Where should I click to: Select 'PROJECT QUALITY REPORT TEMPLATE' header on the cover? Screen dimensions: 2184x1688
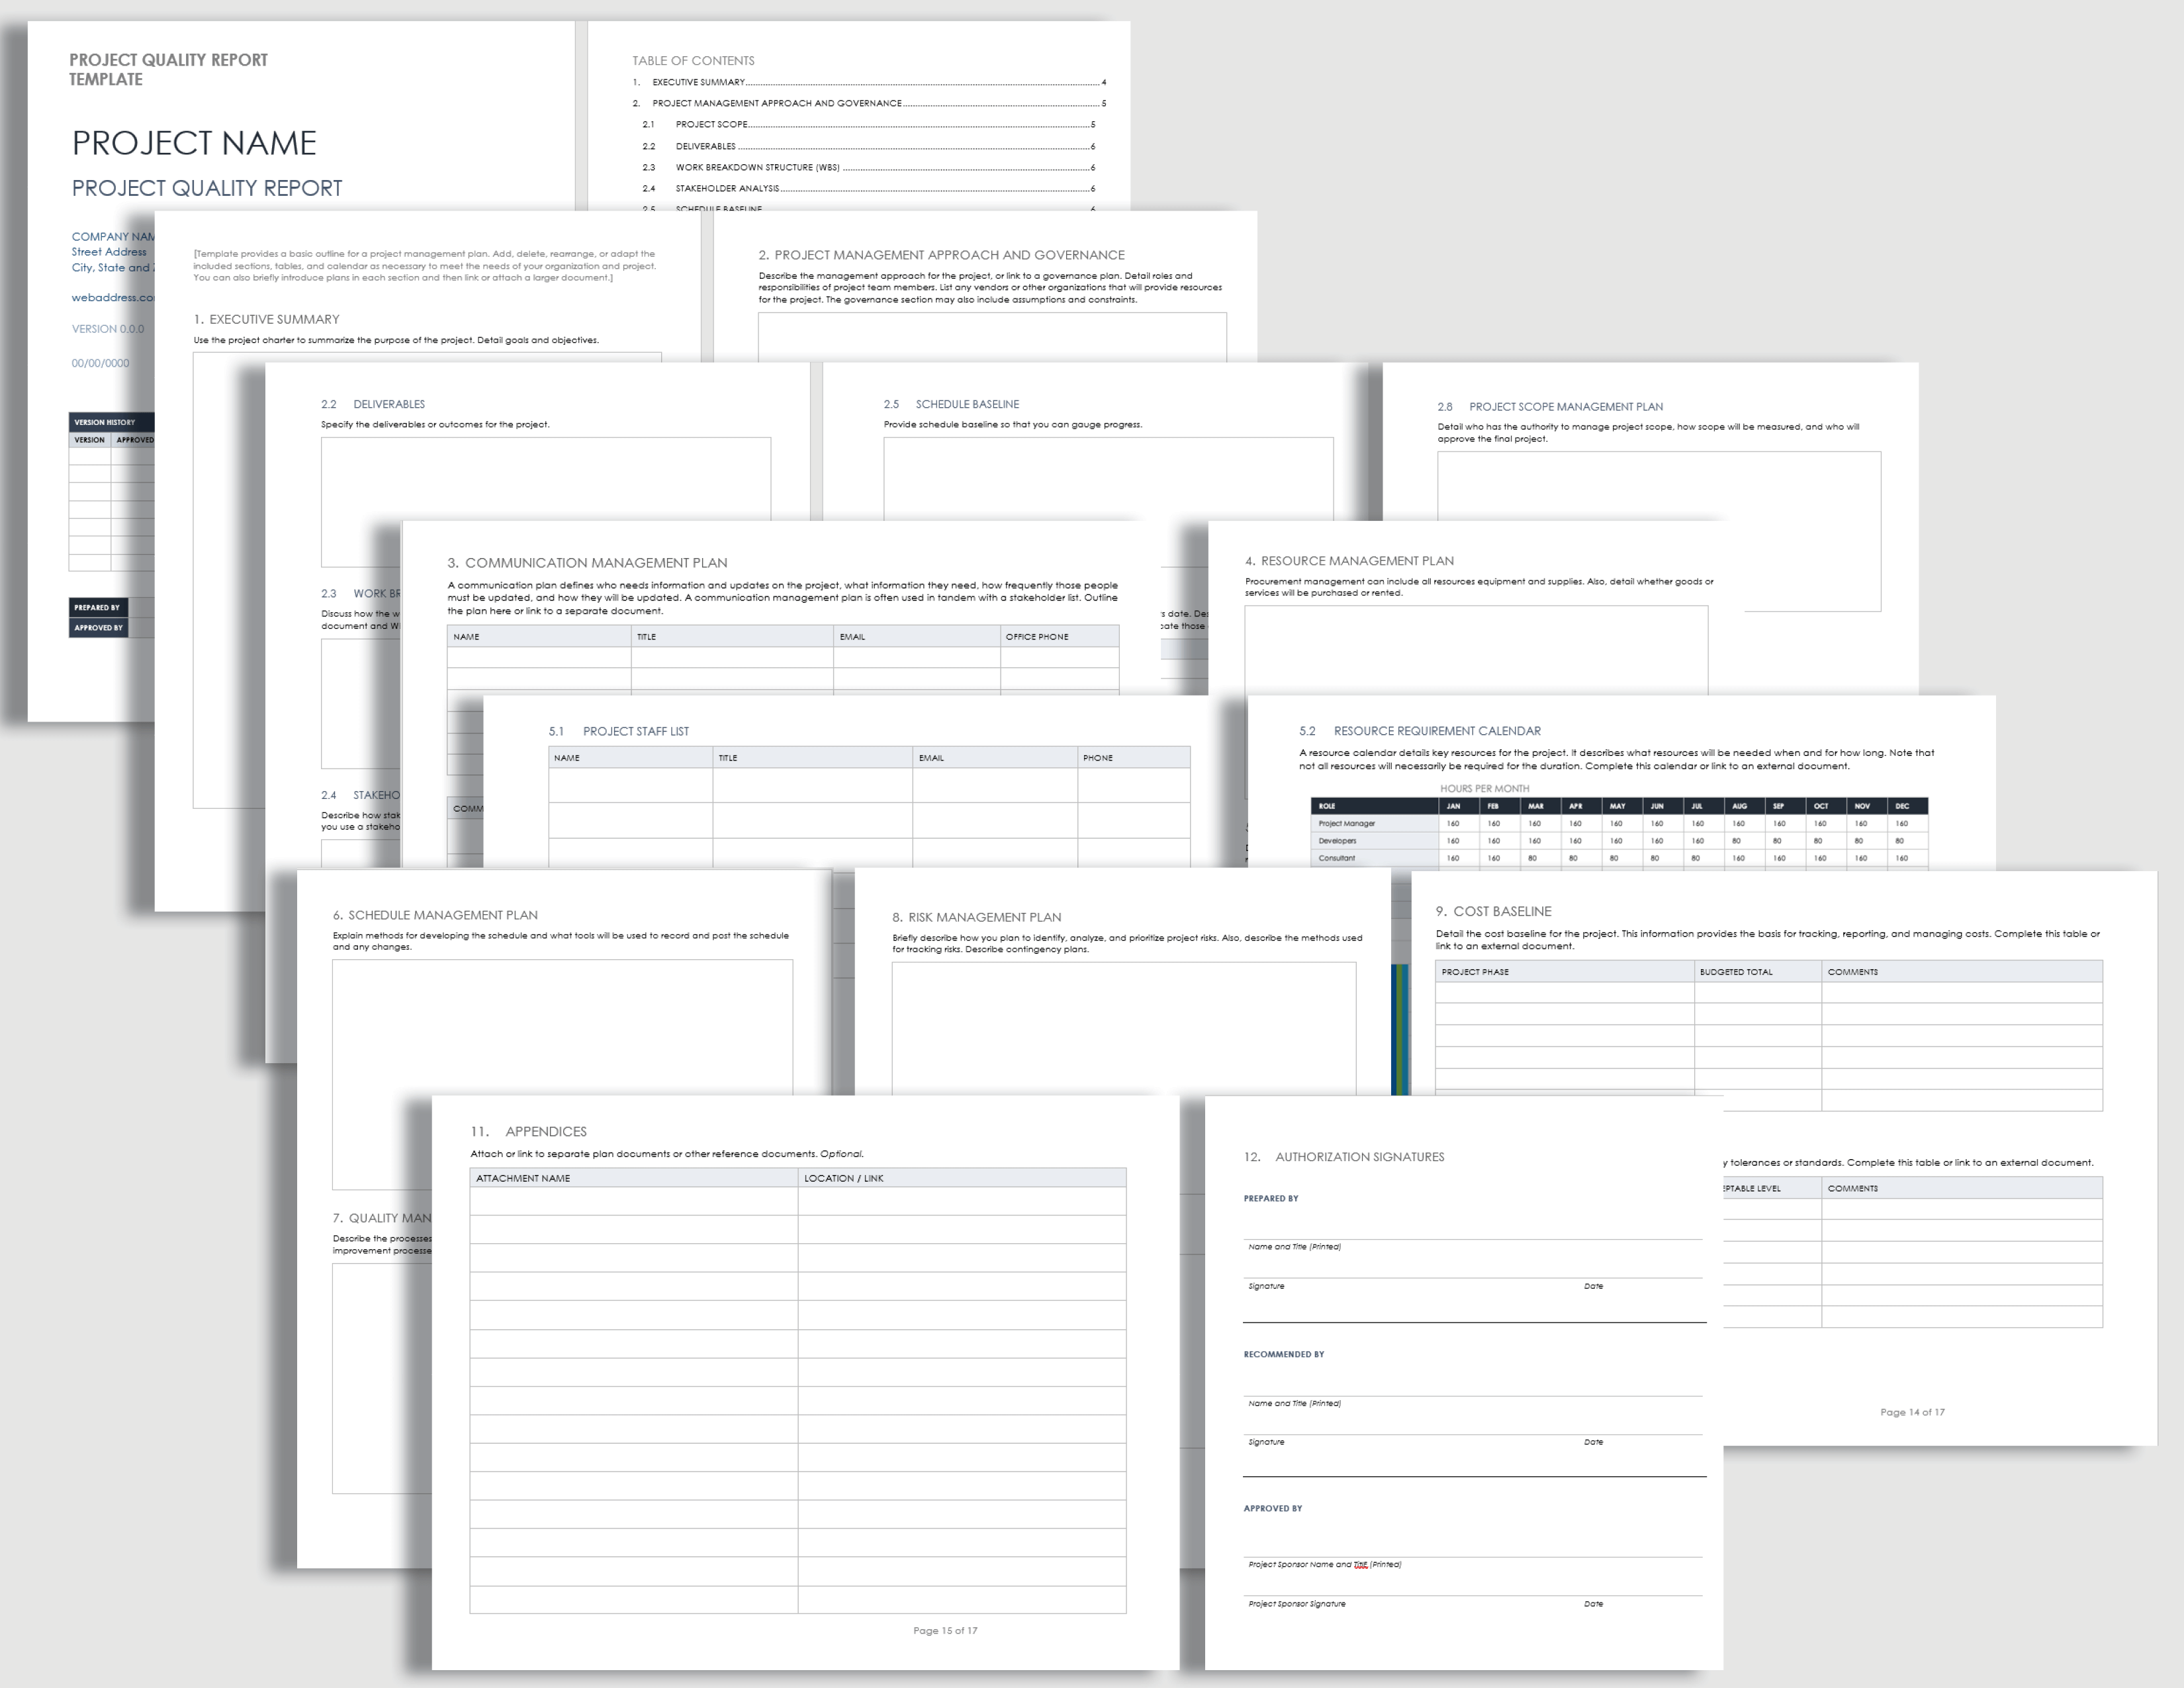[168, 69]
